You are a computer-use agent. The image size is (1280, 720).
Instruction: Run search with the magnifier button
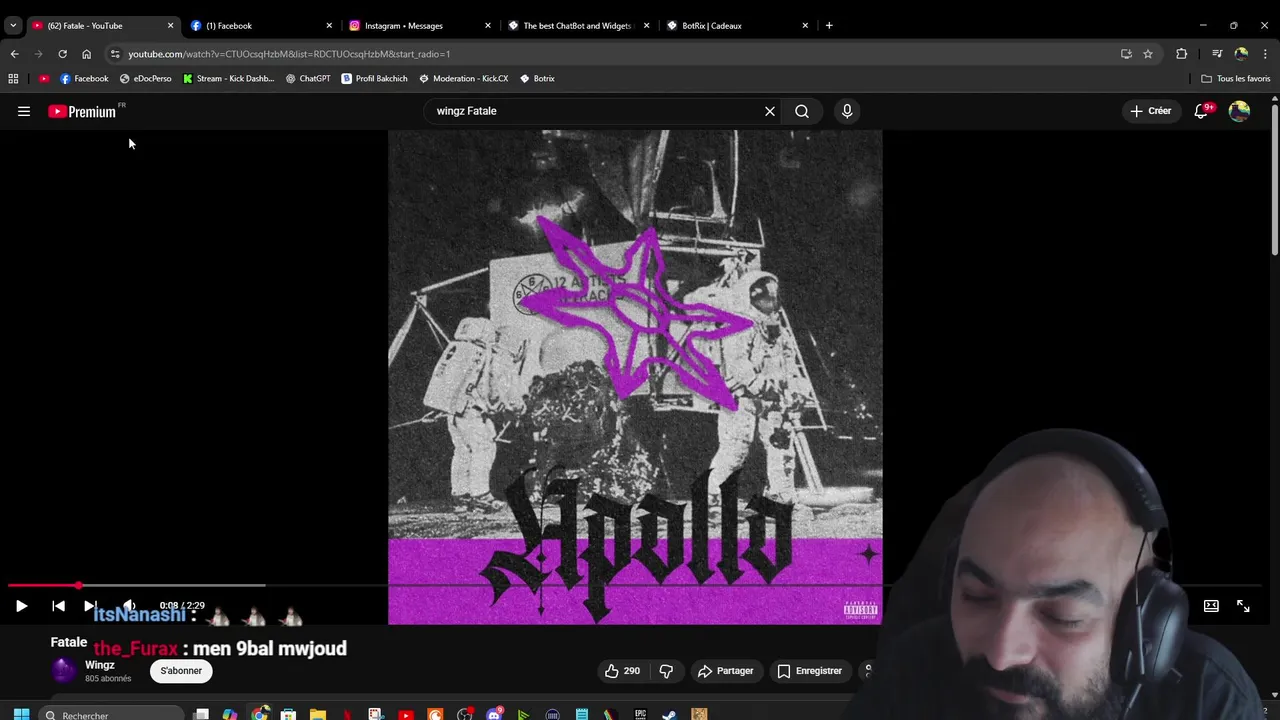802,111
